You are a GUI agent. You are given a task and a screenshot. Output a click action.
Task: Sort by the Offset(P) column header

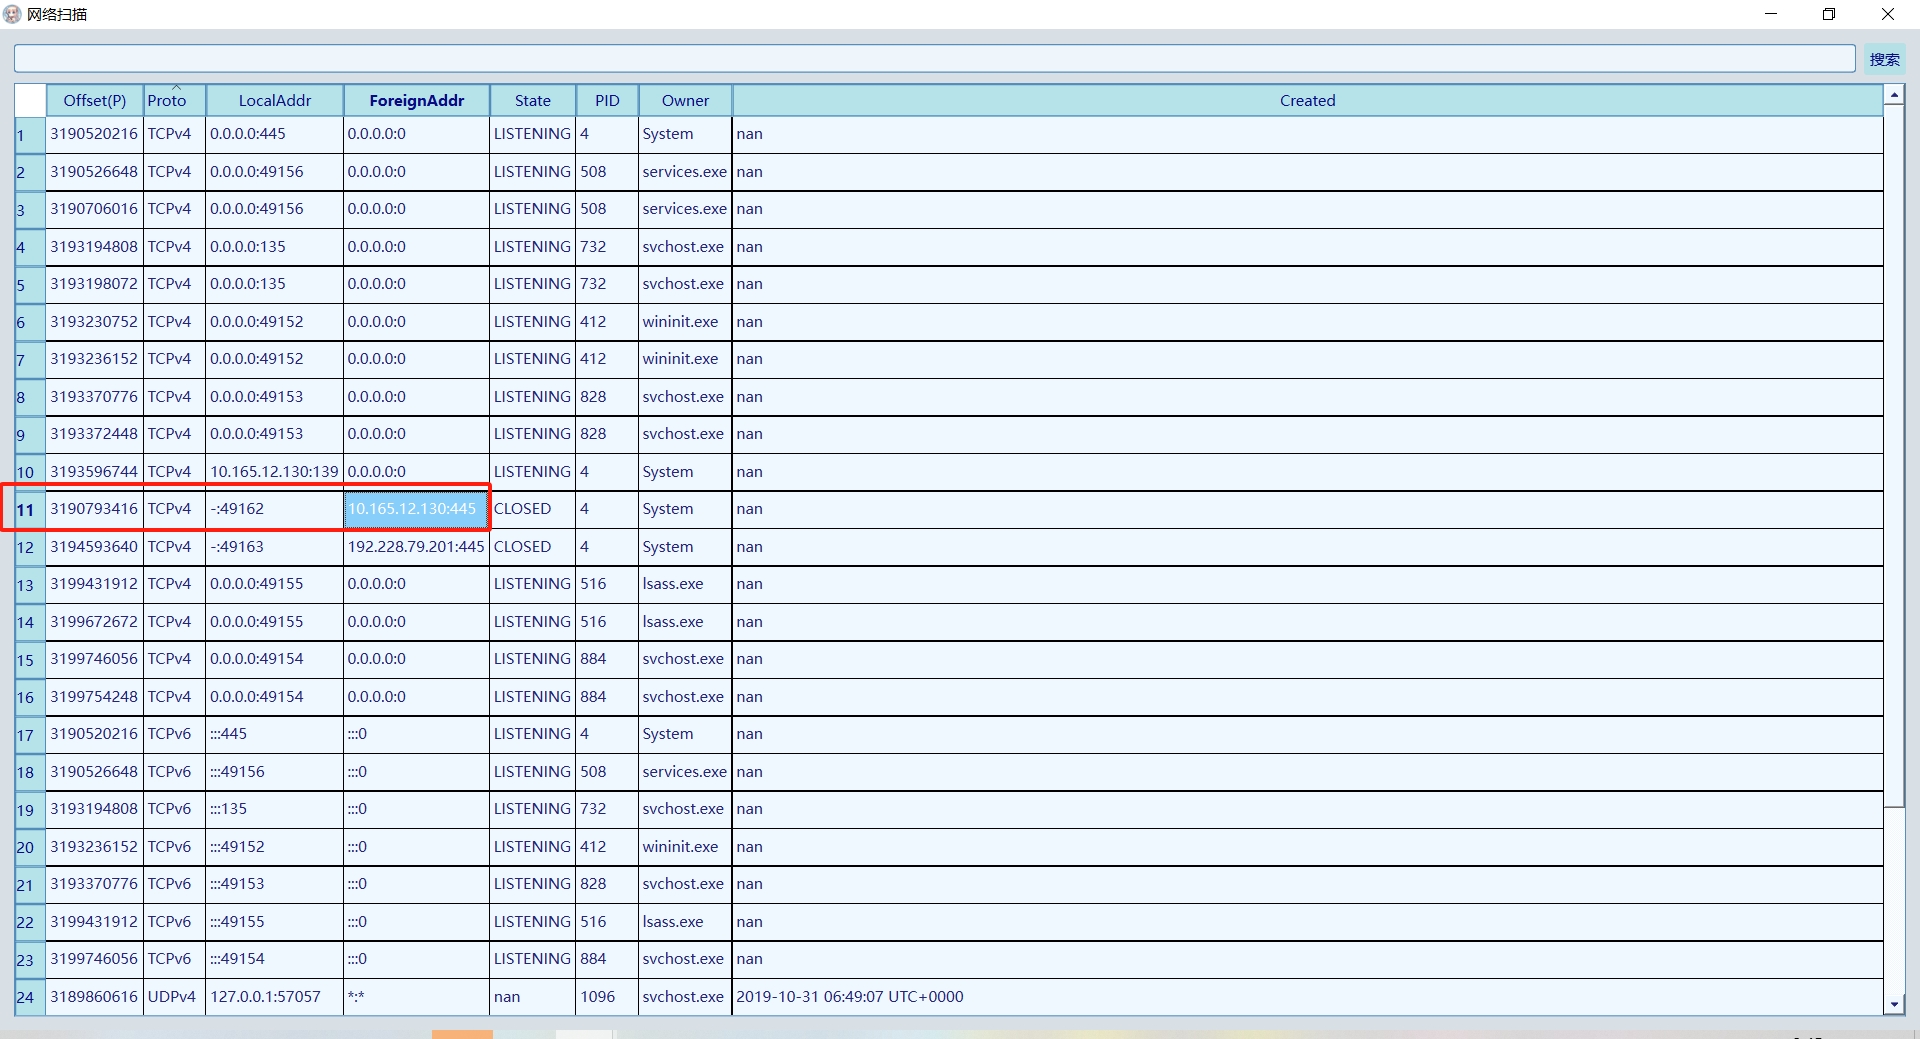pos(95,100)
